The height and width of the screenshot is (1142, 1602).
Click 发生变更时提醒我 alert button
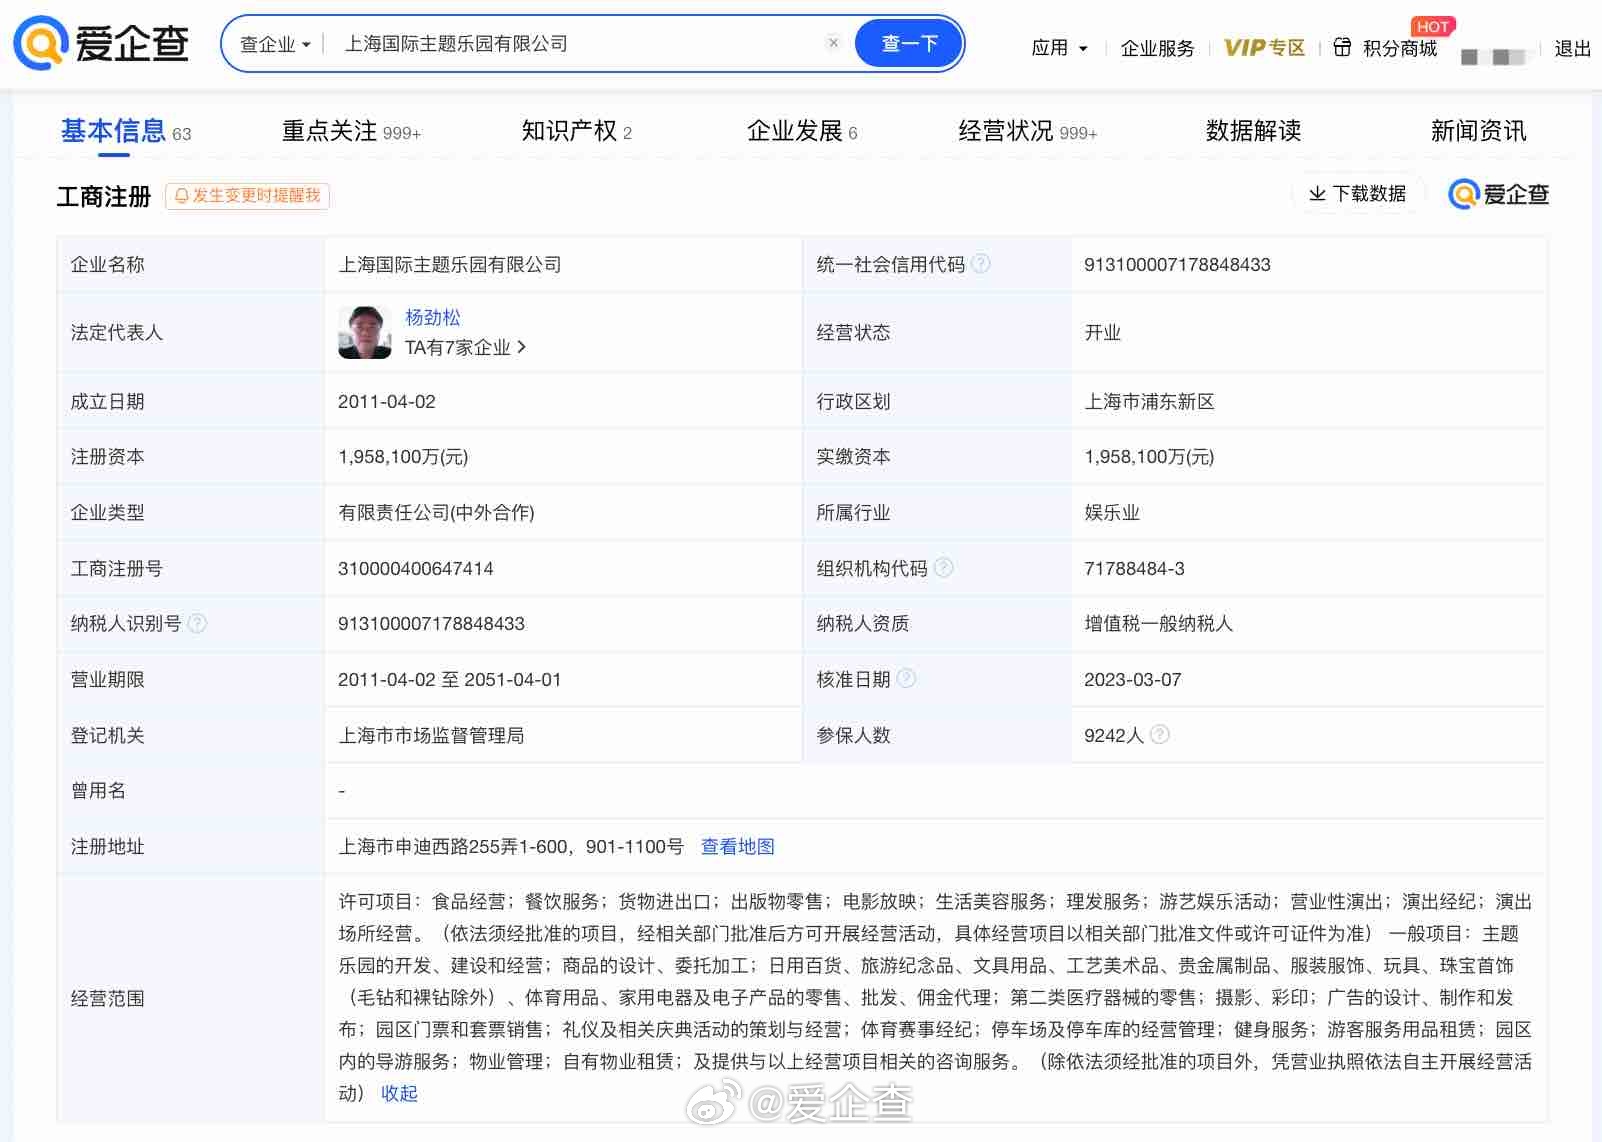(247, 196)
